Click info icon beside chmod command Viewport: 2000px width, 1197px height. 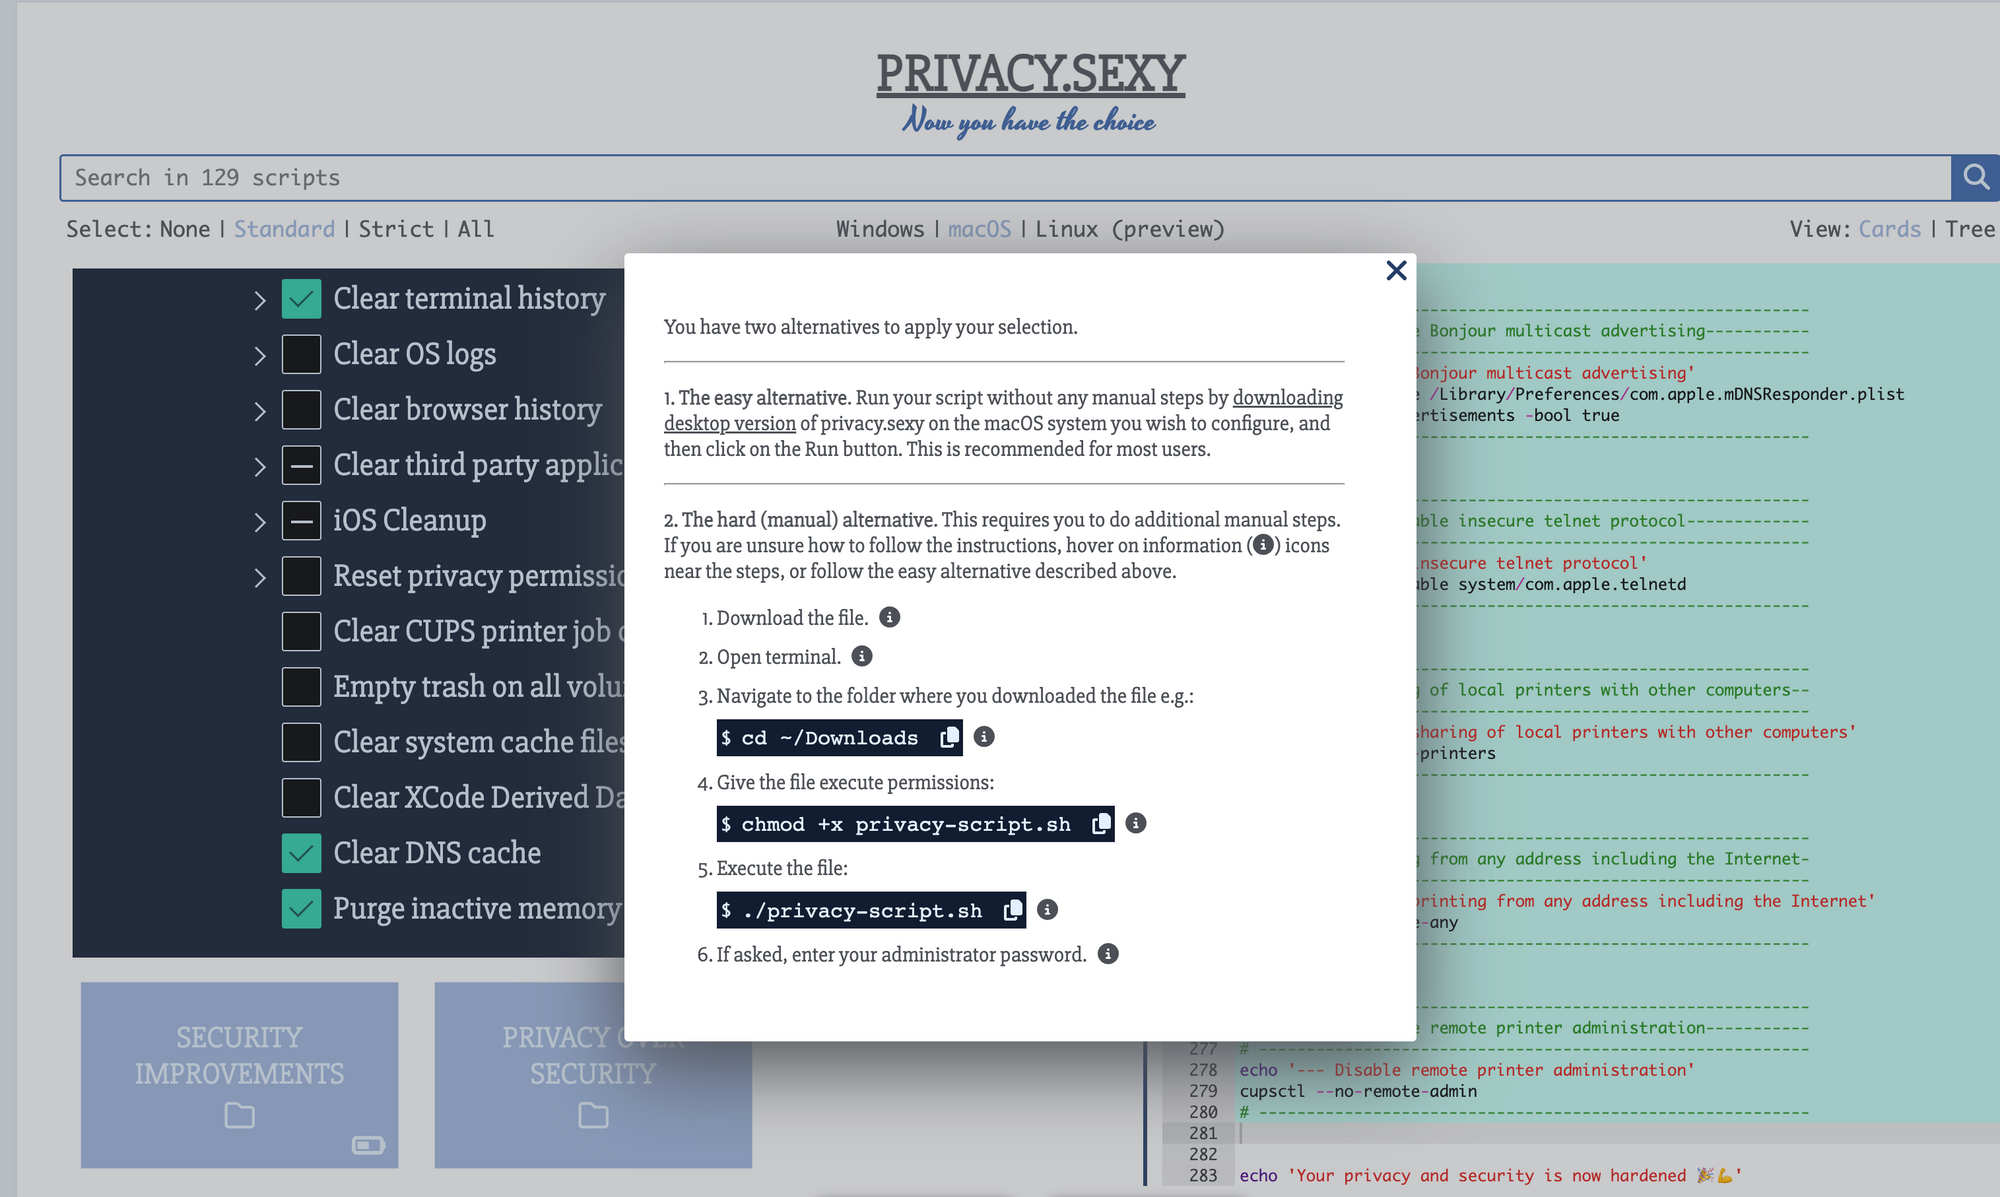(1136, 823)
